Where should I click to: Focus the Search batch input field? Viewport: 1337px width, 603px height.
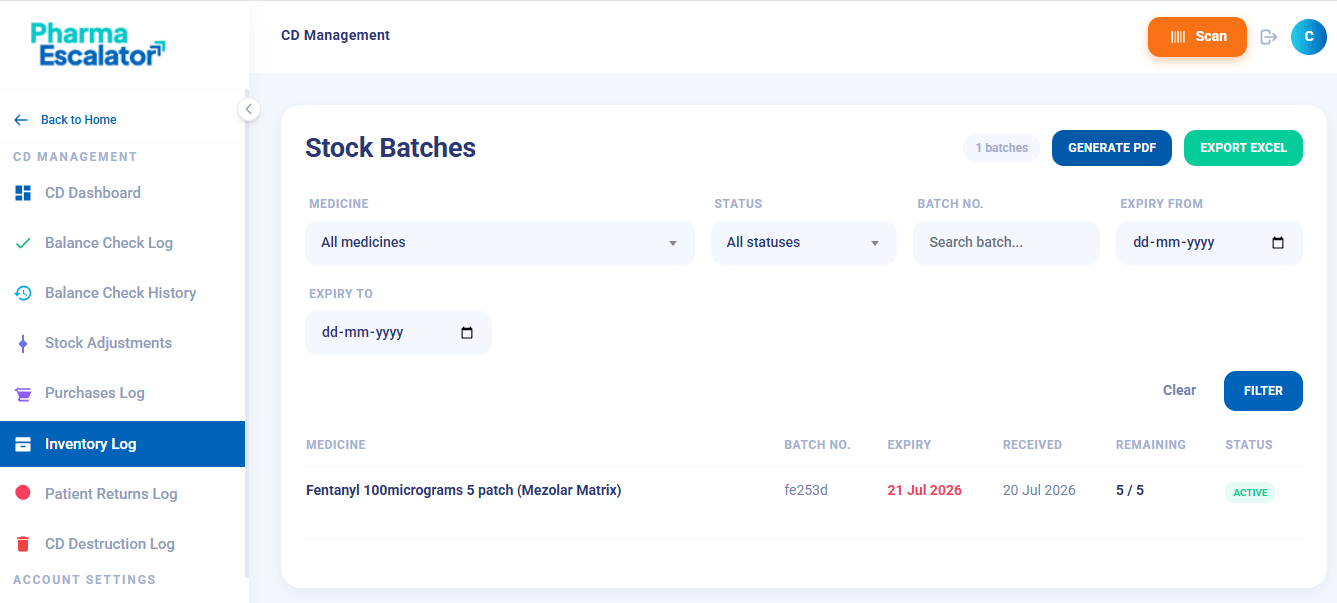[1006, 243]
